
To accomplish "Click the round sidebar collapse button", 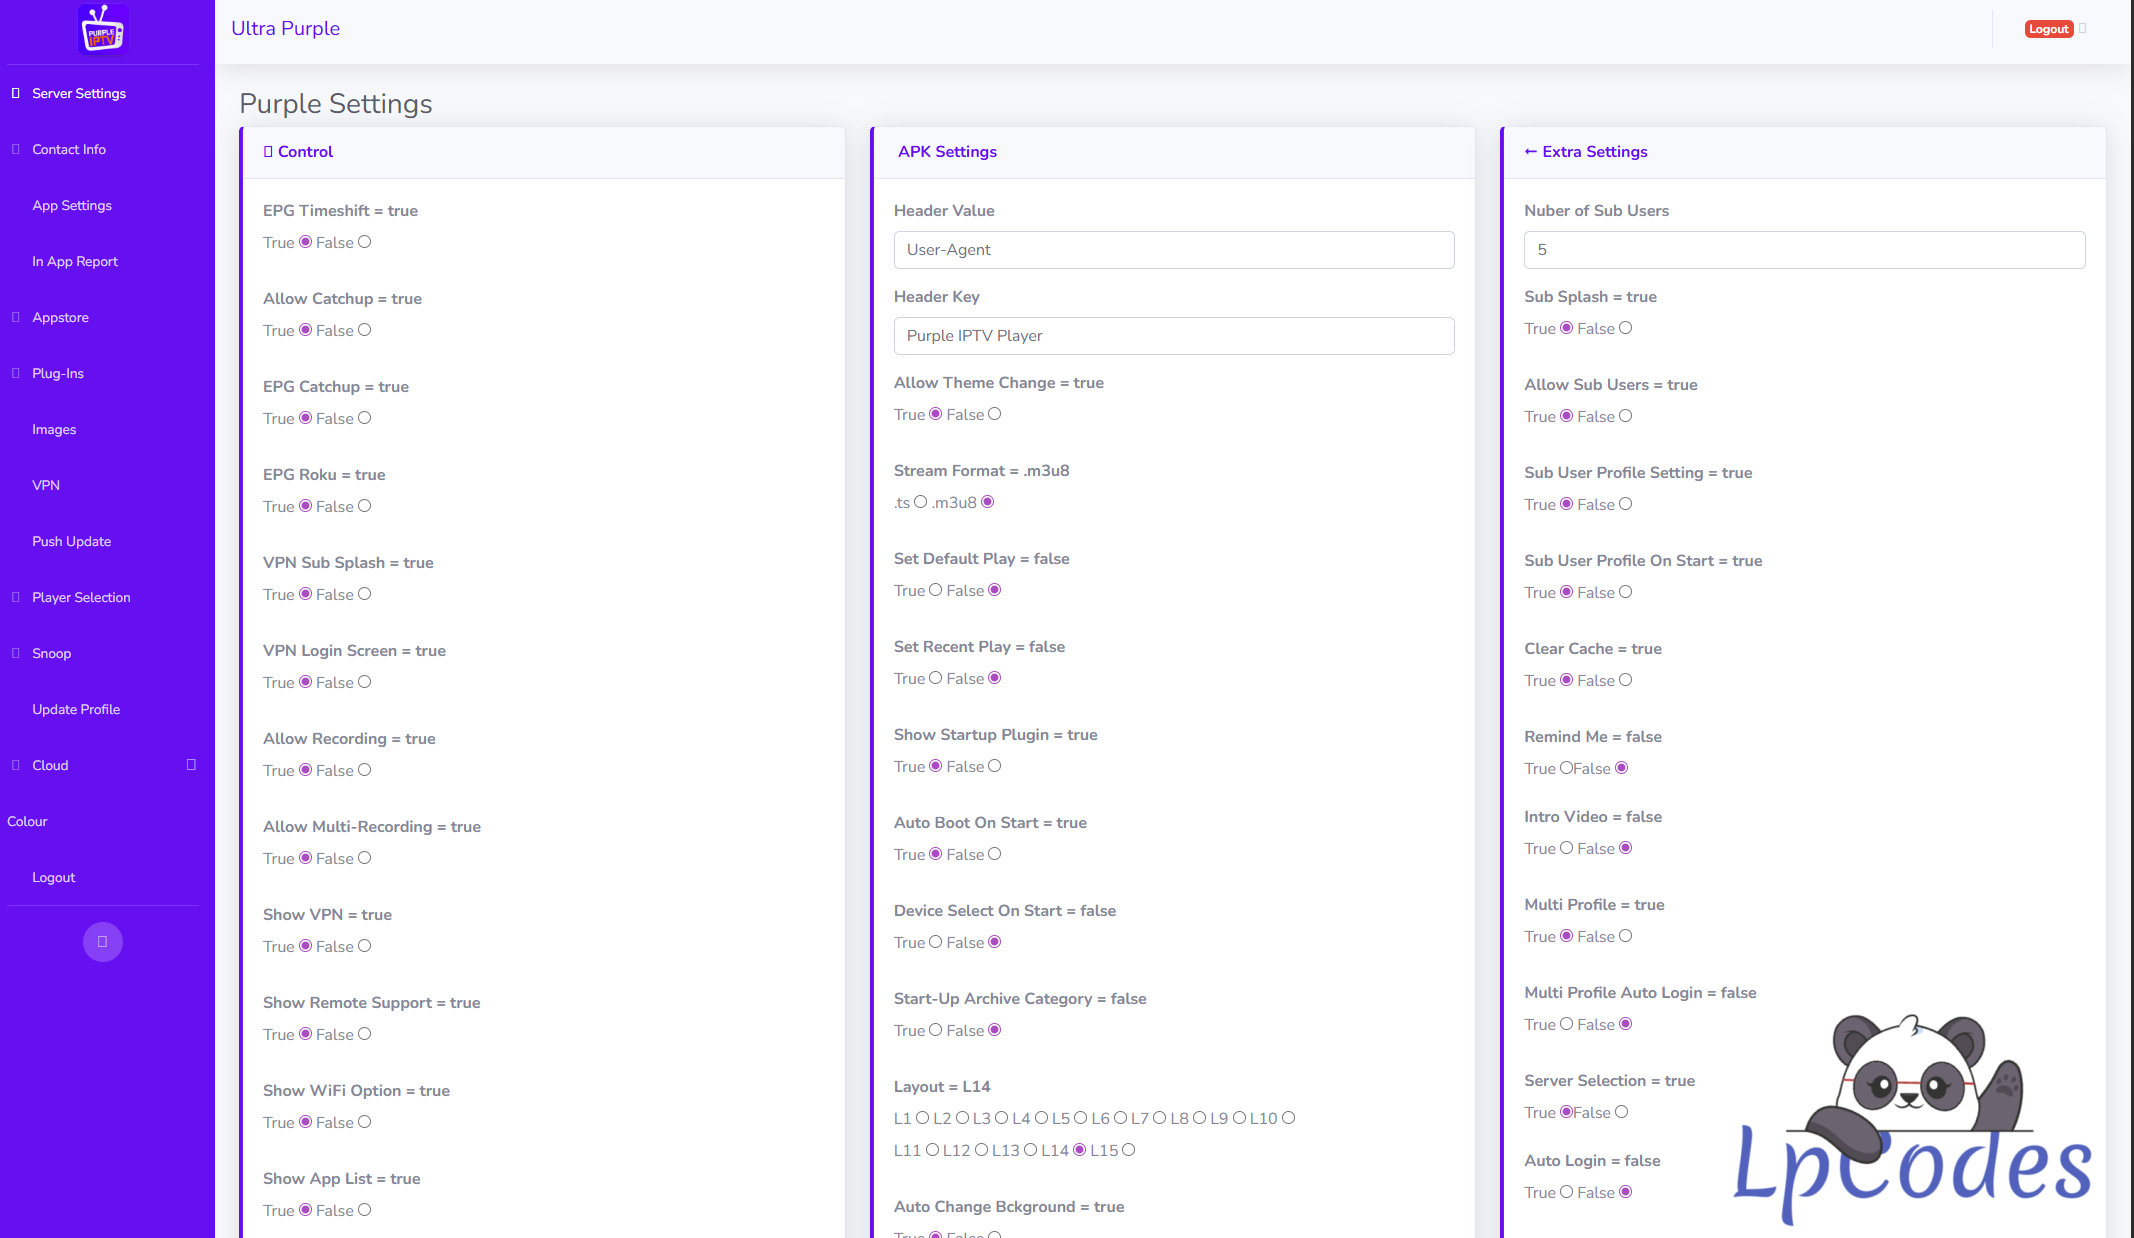I will [102, 941].
